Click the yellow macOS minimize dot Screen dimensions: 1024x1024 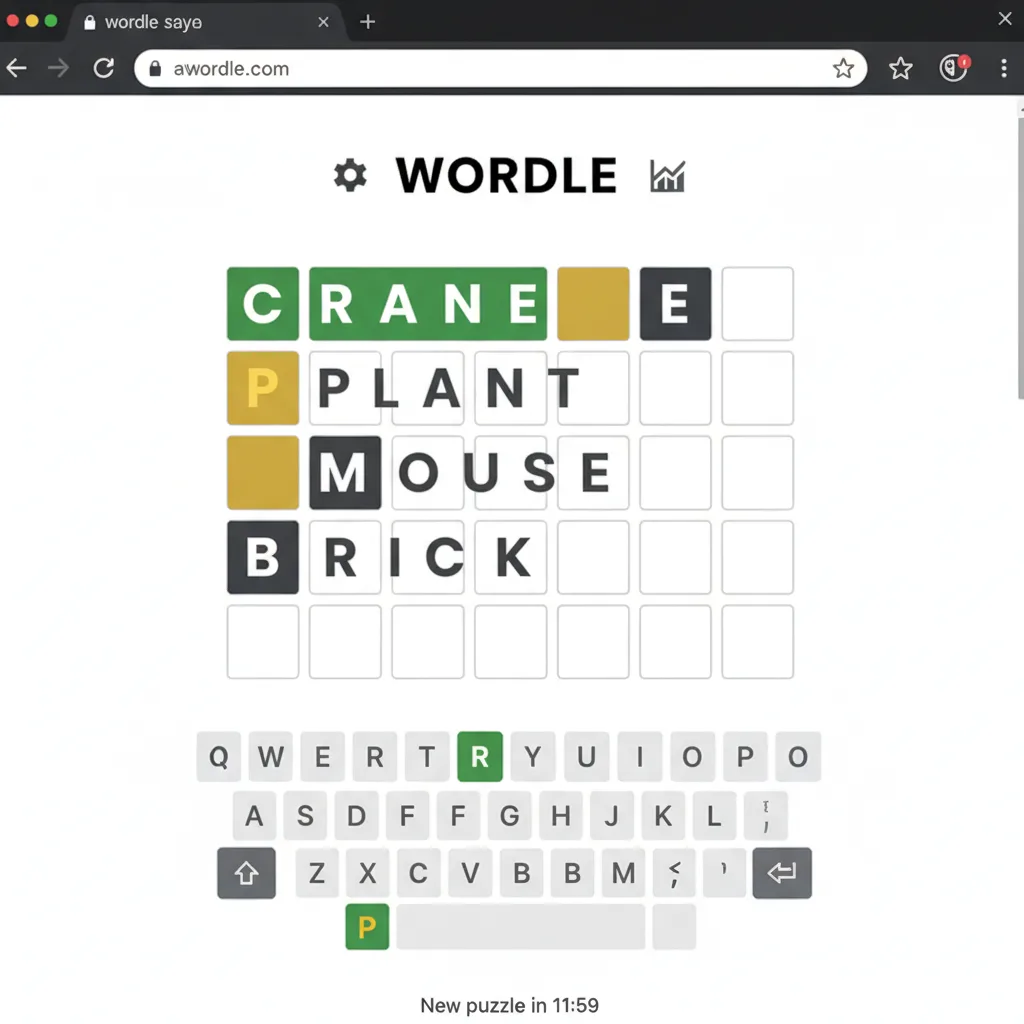pyautogui.click(x=31, y=21)
